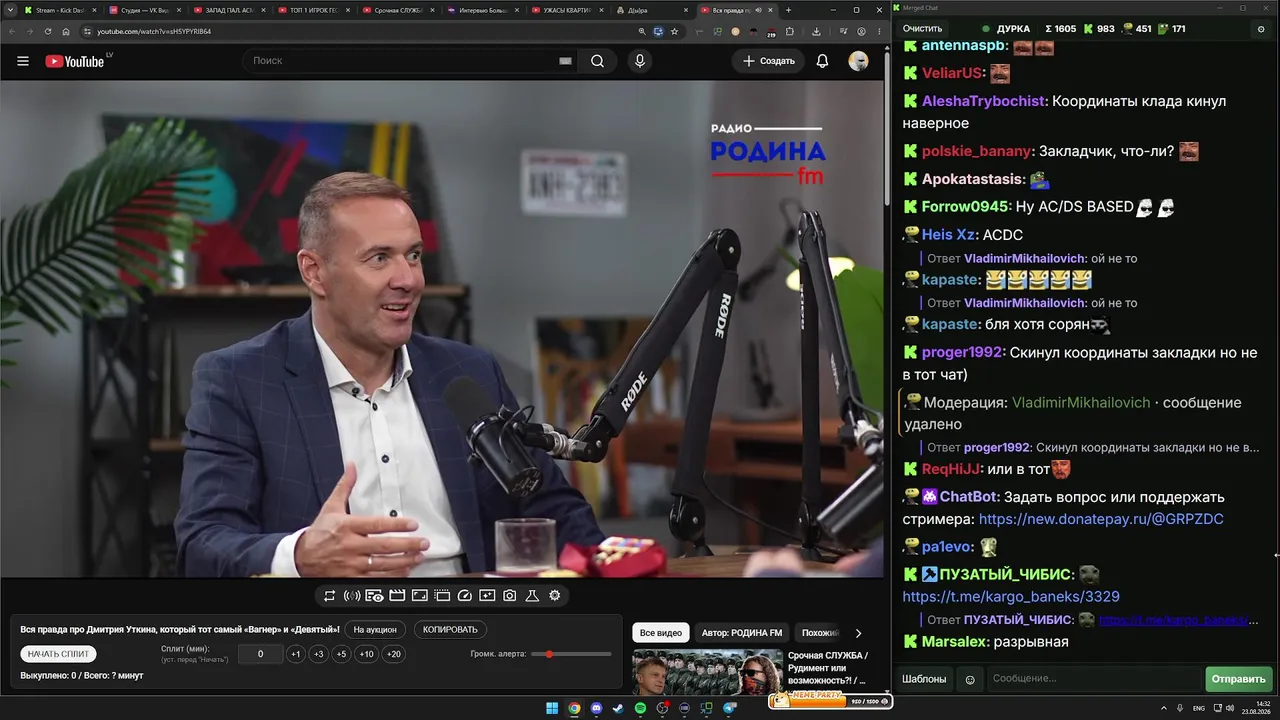1280x720 pixels.
Task: Show more filter chips with the right arrow
Action: pos(858,633)
